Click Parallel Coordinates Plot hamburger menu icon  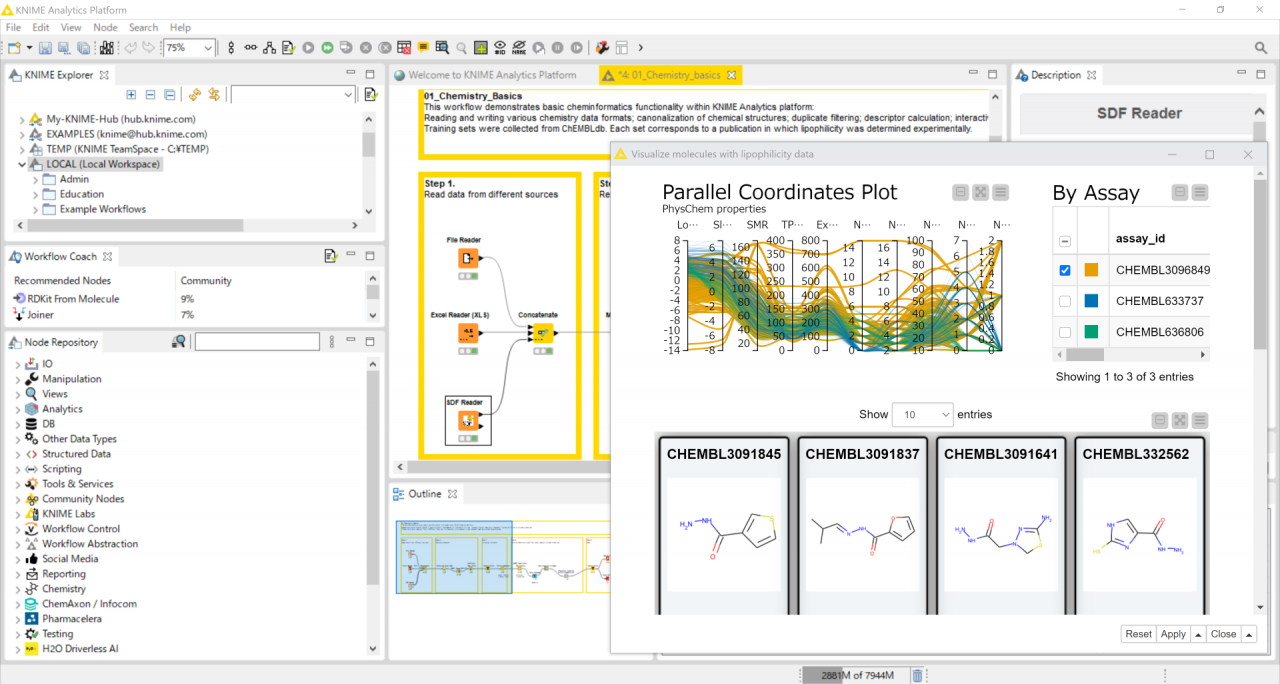[x=1000, y=193]
